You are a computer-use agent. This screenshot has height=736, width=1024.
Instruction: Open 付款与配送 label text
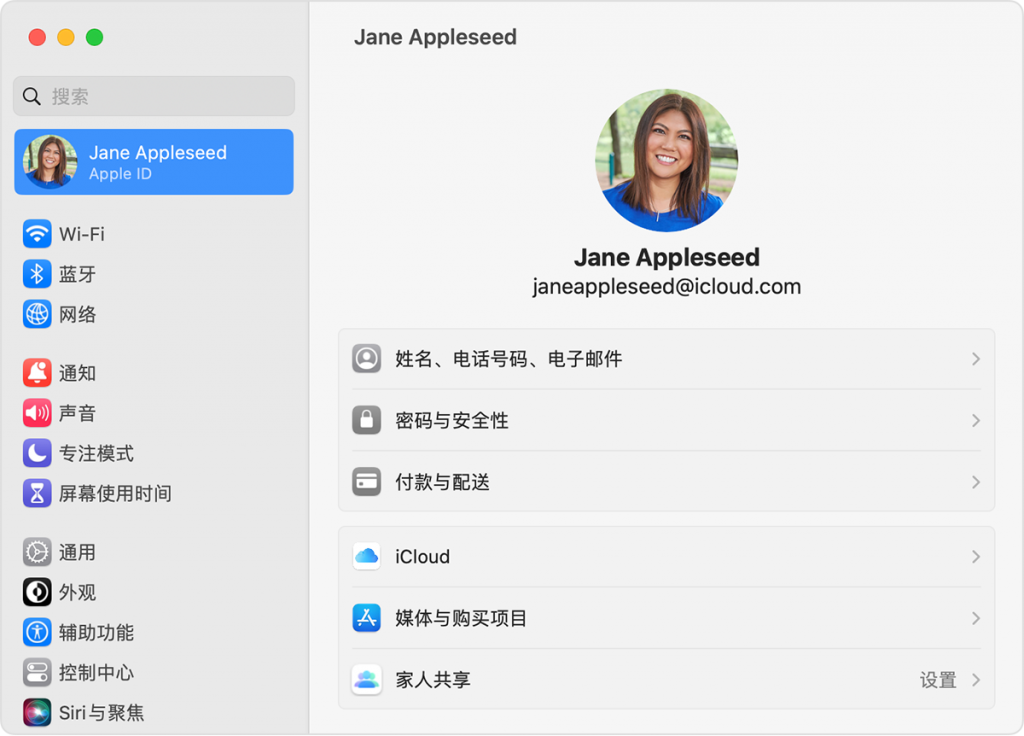[442, 483]
